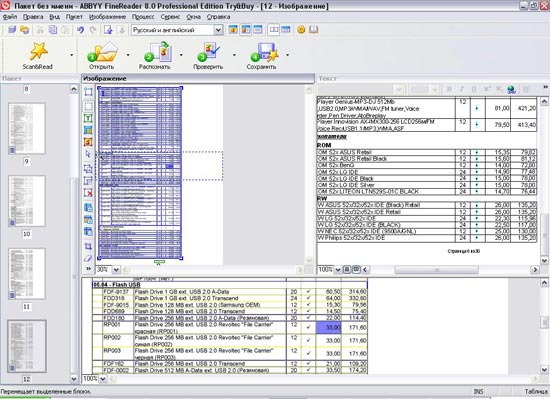The height and width of the screenshot is (399, 550).
Task: Open the Text pane 100% zoom dropdown
Action: point(337,270)
